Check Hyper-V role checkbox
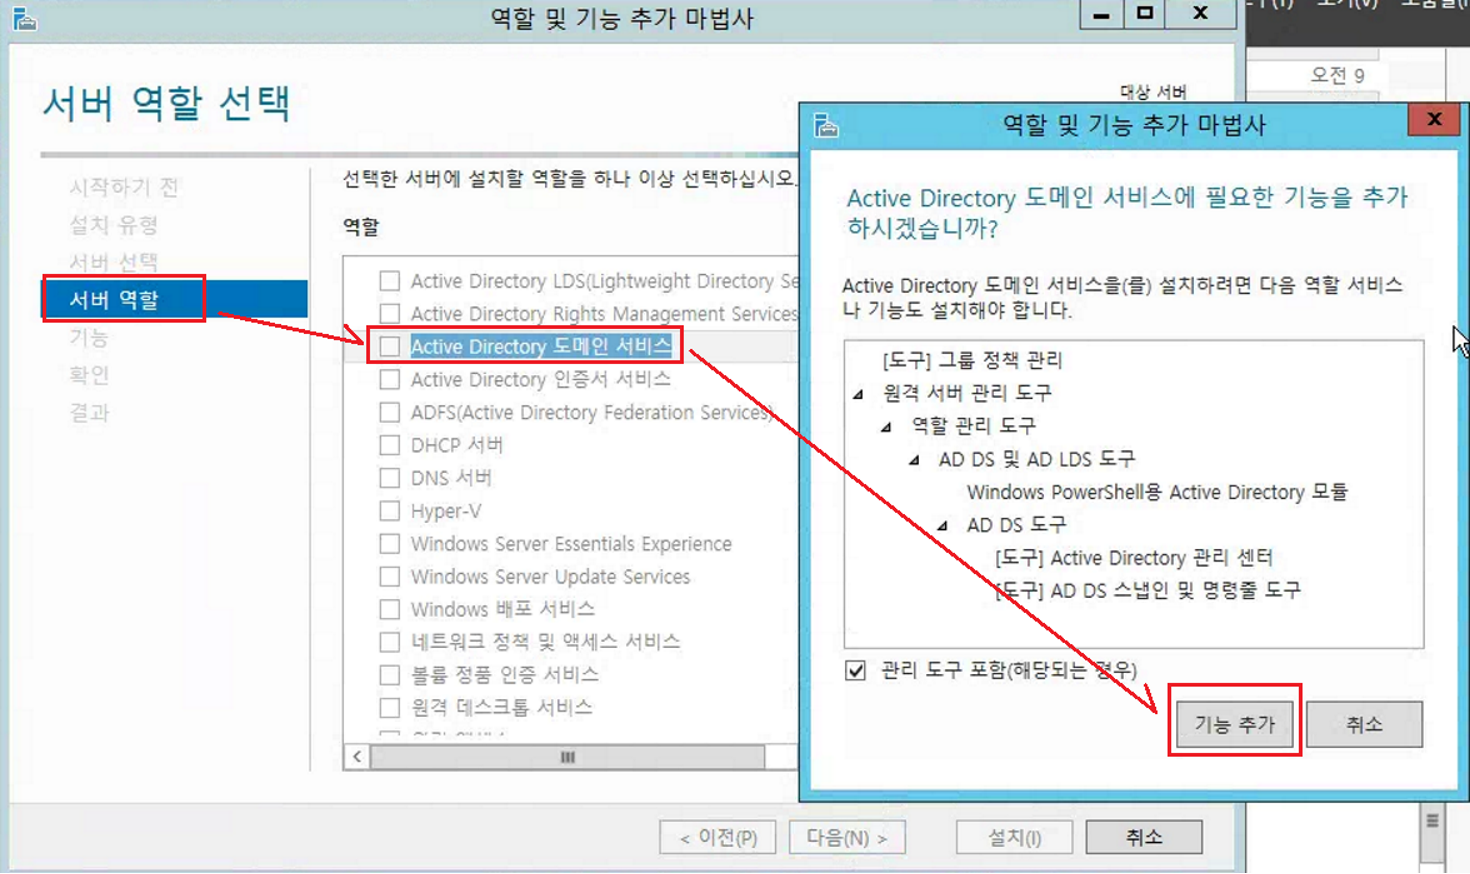 click(x=390, y=511)
